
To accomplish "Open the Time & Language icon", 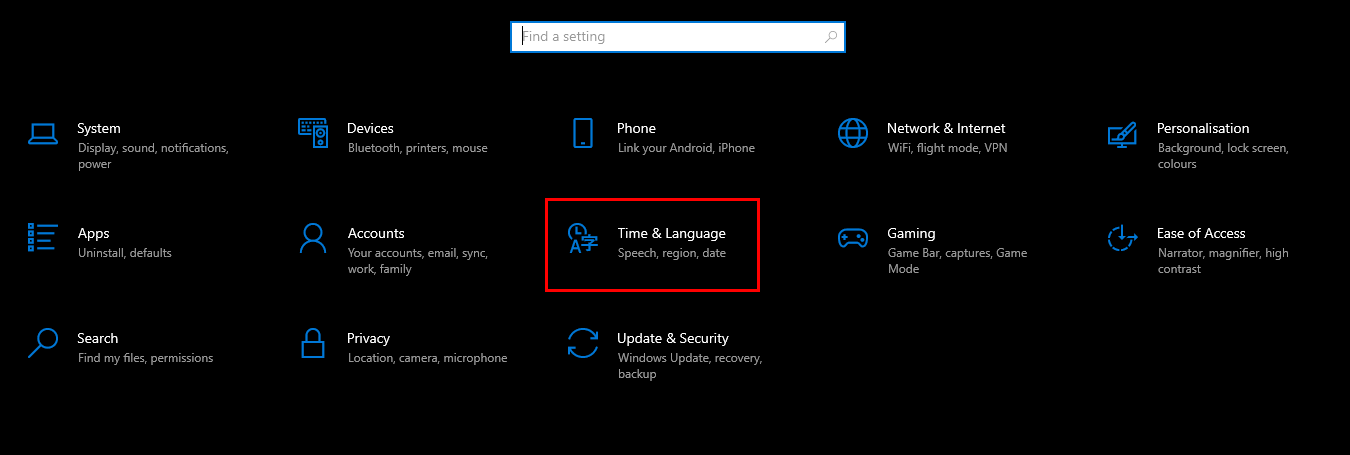I will (x=583, y=238).
